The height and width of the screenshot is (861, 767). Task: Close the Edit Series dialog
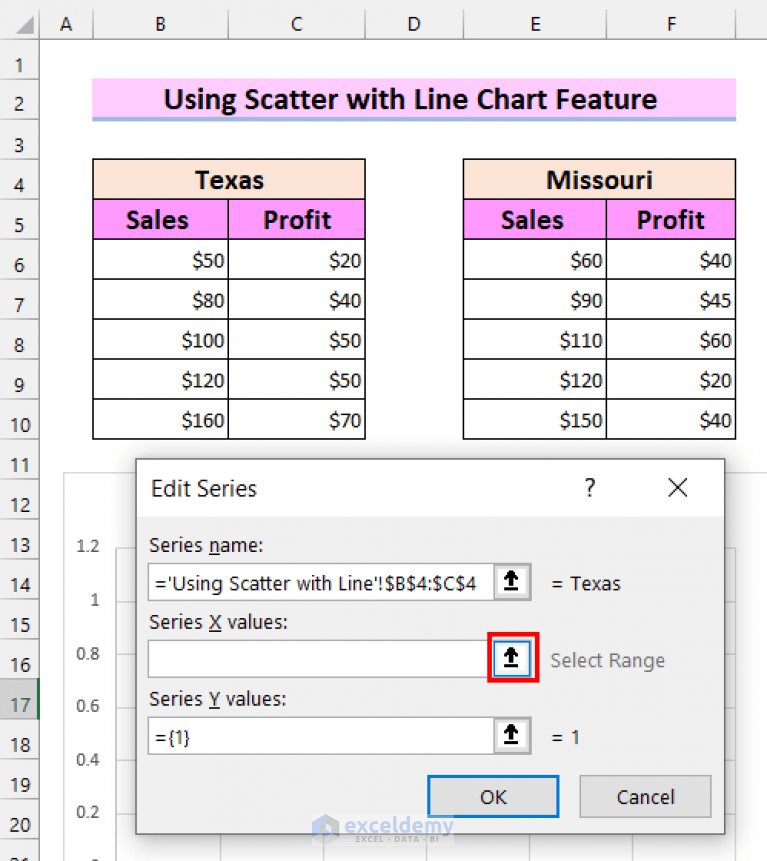pos(677,487)
